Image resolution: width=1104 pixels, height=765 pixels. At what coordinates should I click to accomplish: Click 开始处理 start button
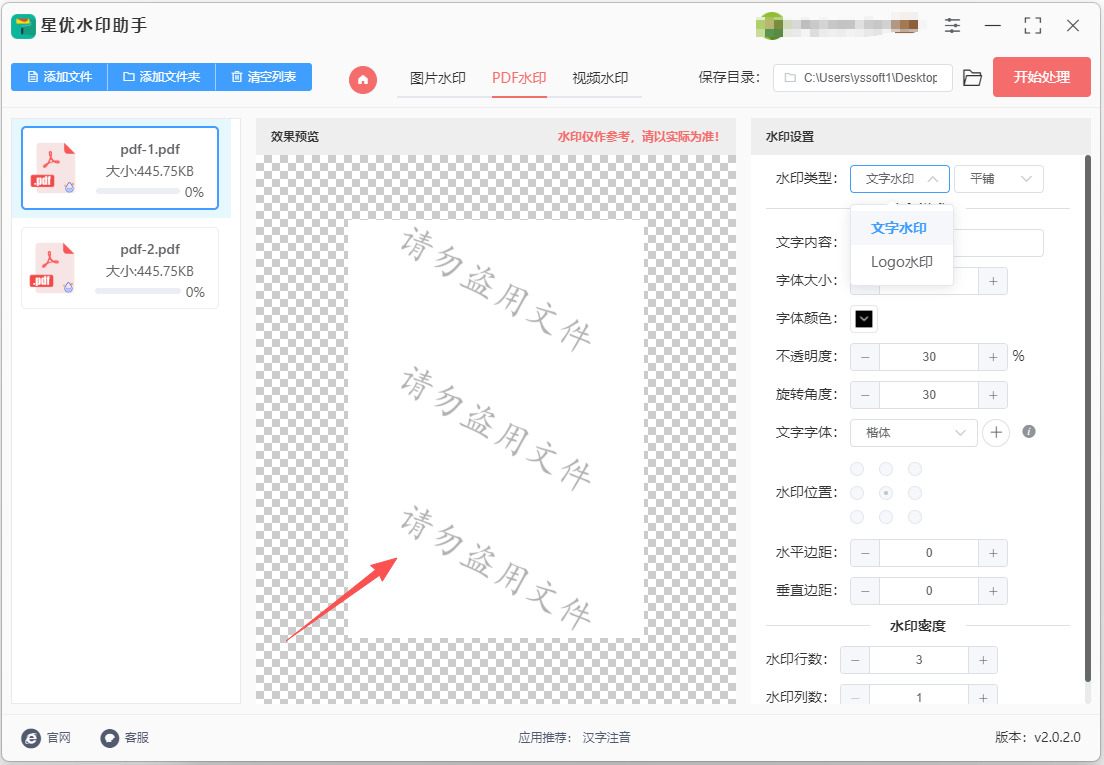[1041, 77]
